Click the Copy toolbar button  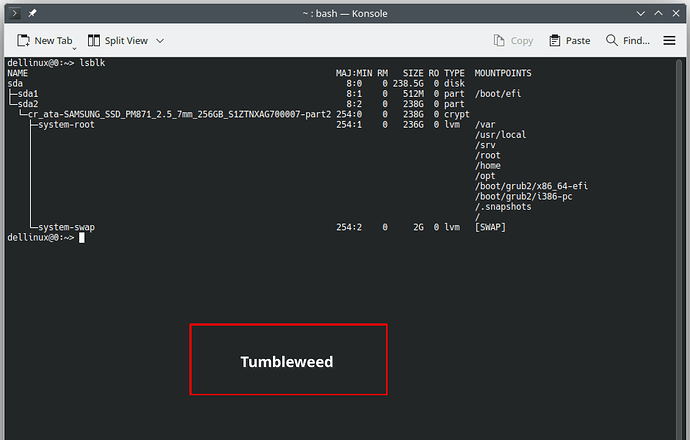(x=514, y=41)
